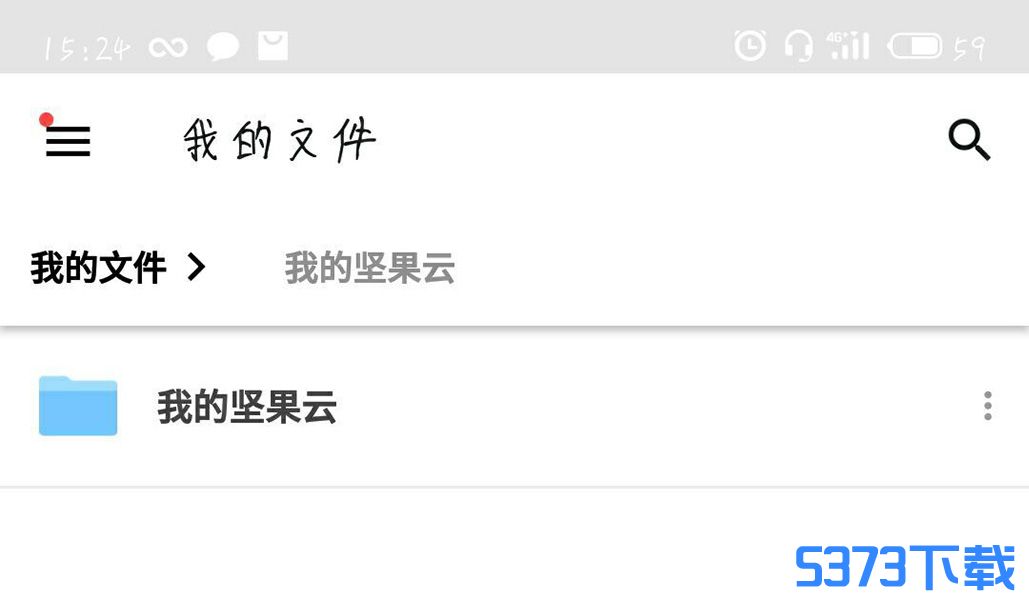Tap the 4G signal strength icon
Screen dimensions: 1029x600
[x=848, y=45]
